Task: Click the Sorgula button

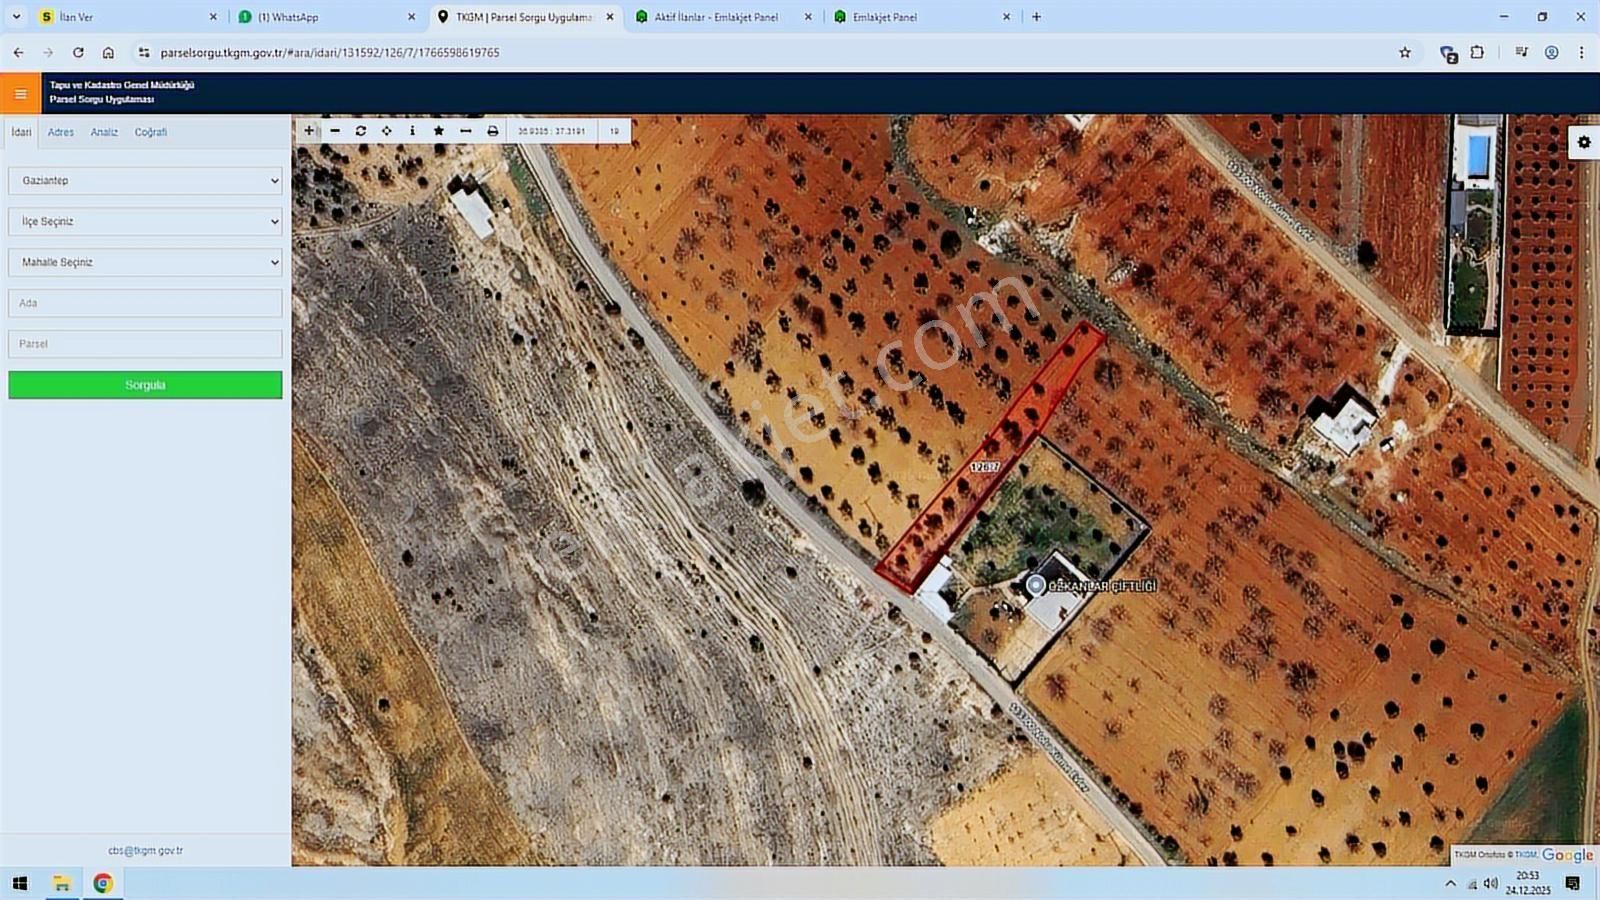Action: coord(144,384)
